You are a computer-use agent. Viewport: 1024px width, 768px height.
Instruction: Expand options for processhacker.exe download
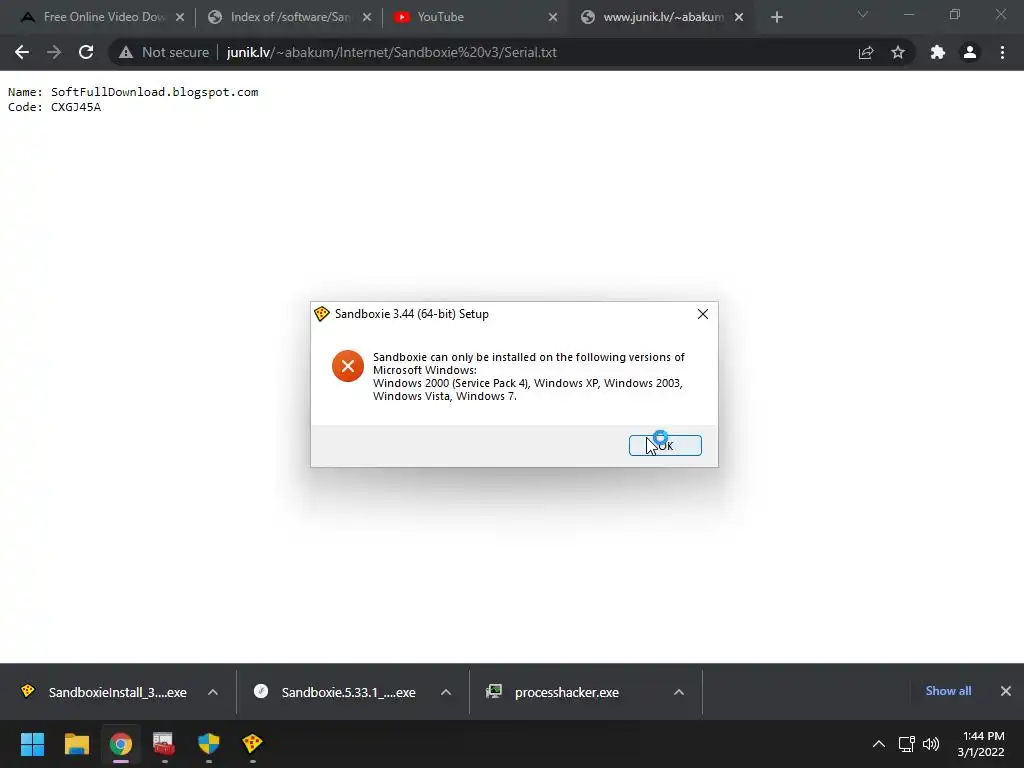tap(679, 692)
